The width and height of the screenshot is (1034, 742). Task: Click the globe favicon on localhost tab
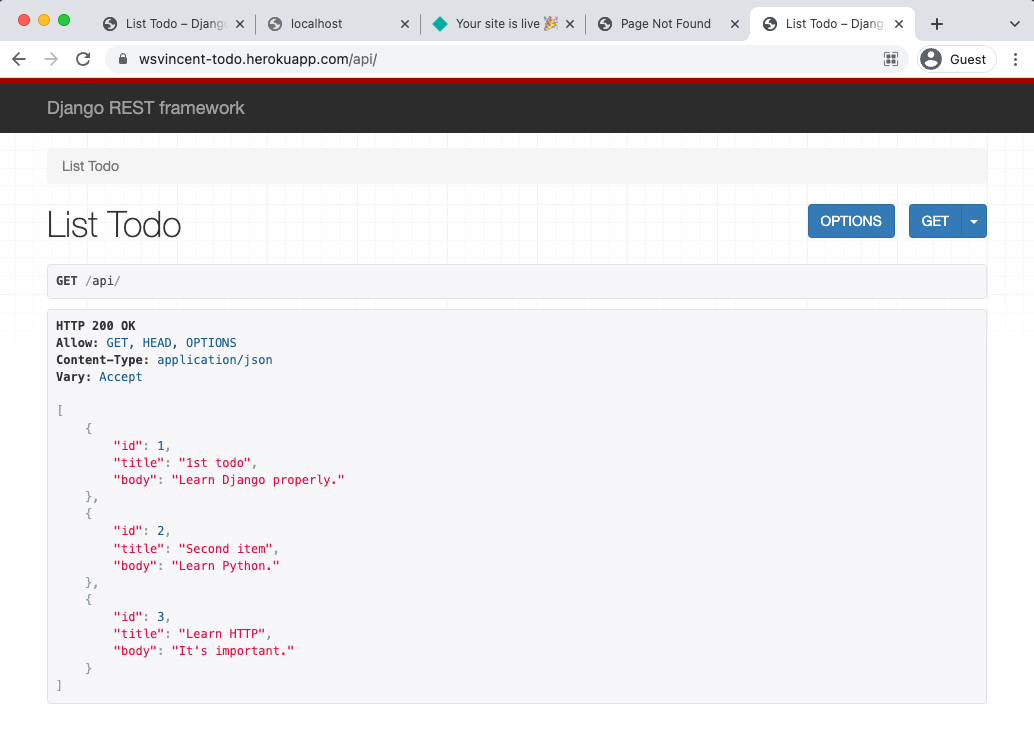[275, 24]
